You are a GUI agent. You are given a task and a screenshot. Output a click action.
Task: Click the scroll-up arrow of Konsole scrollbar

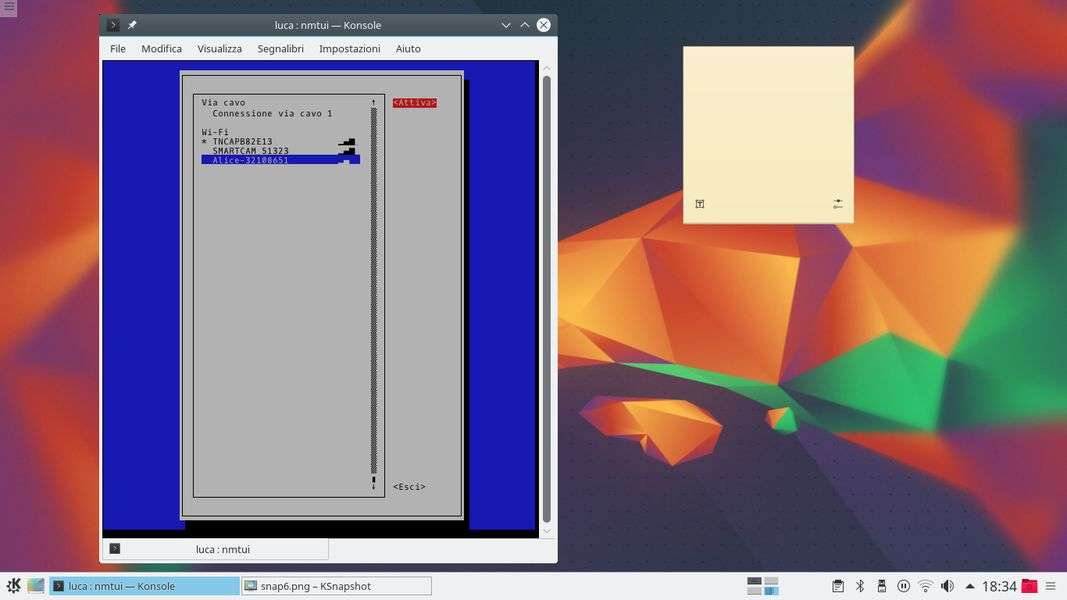click(546, 68)
